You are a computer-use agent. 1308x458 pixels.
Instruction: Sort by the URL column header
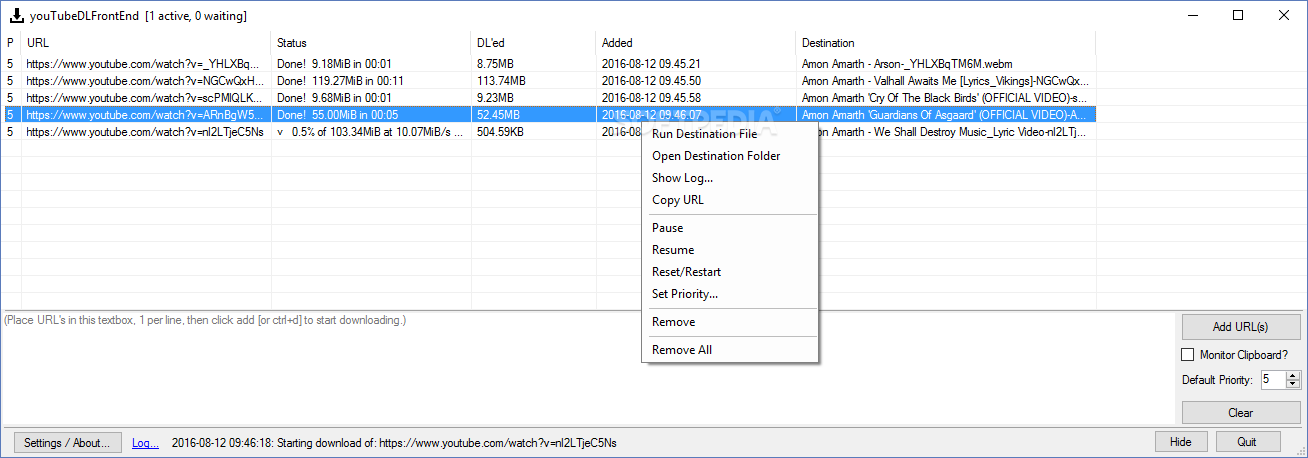(146, 43)
